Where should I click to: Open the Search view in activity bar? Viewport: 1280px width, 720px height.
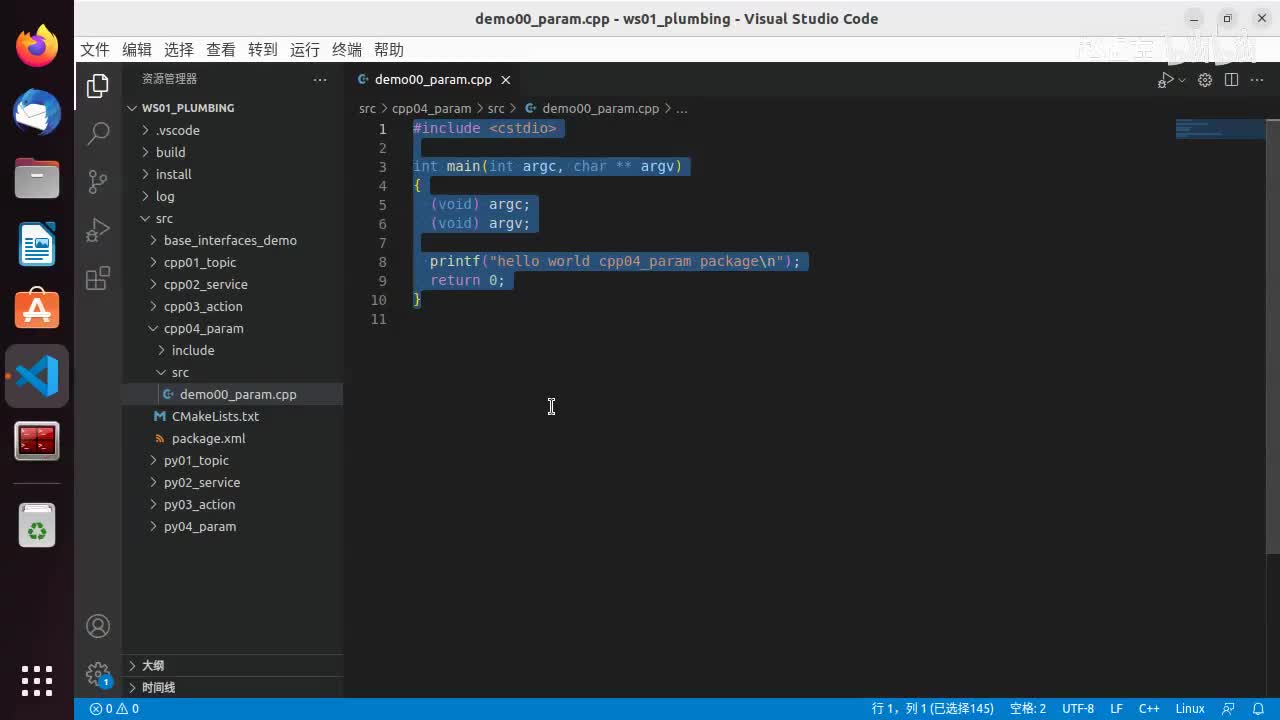pos(98,133)
